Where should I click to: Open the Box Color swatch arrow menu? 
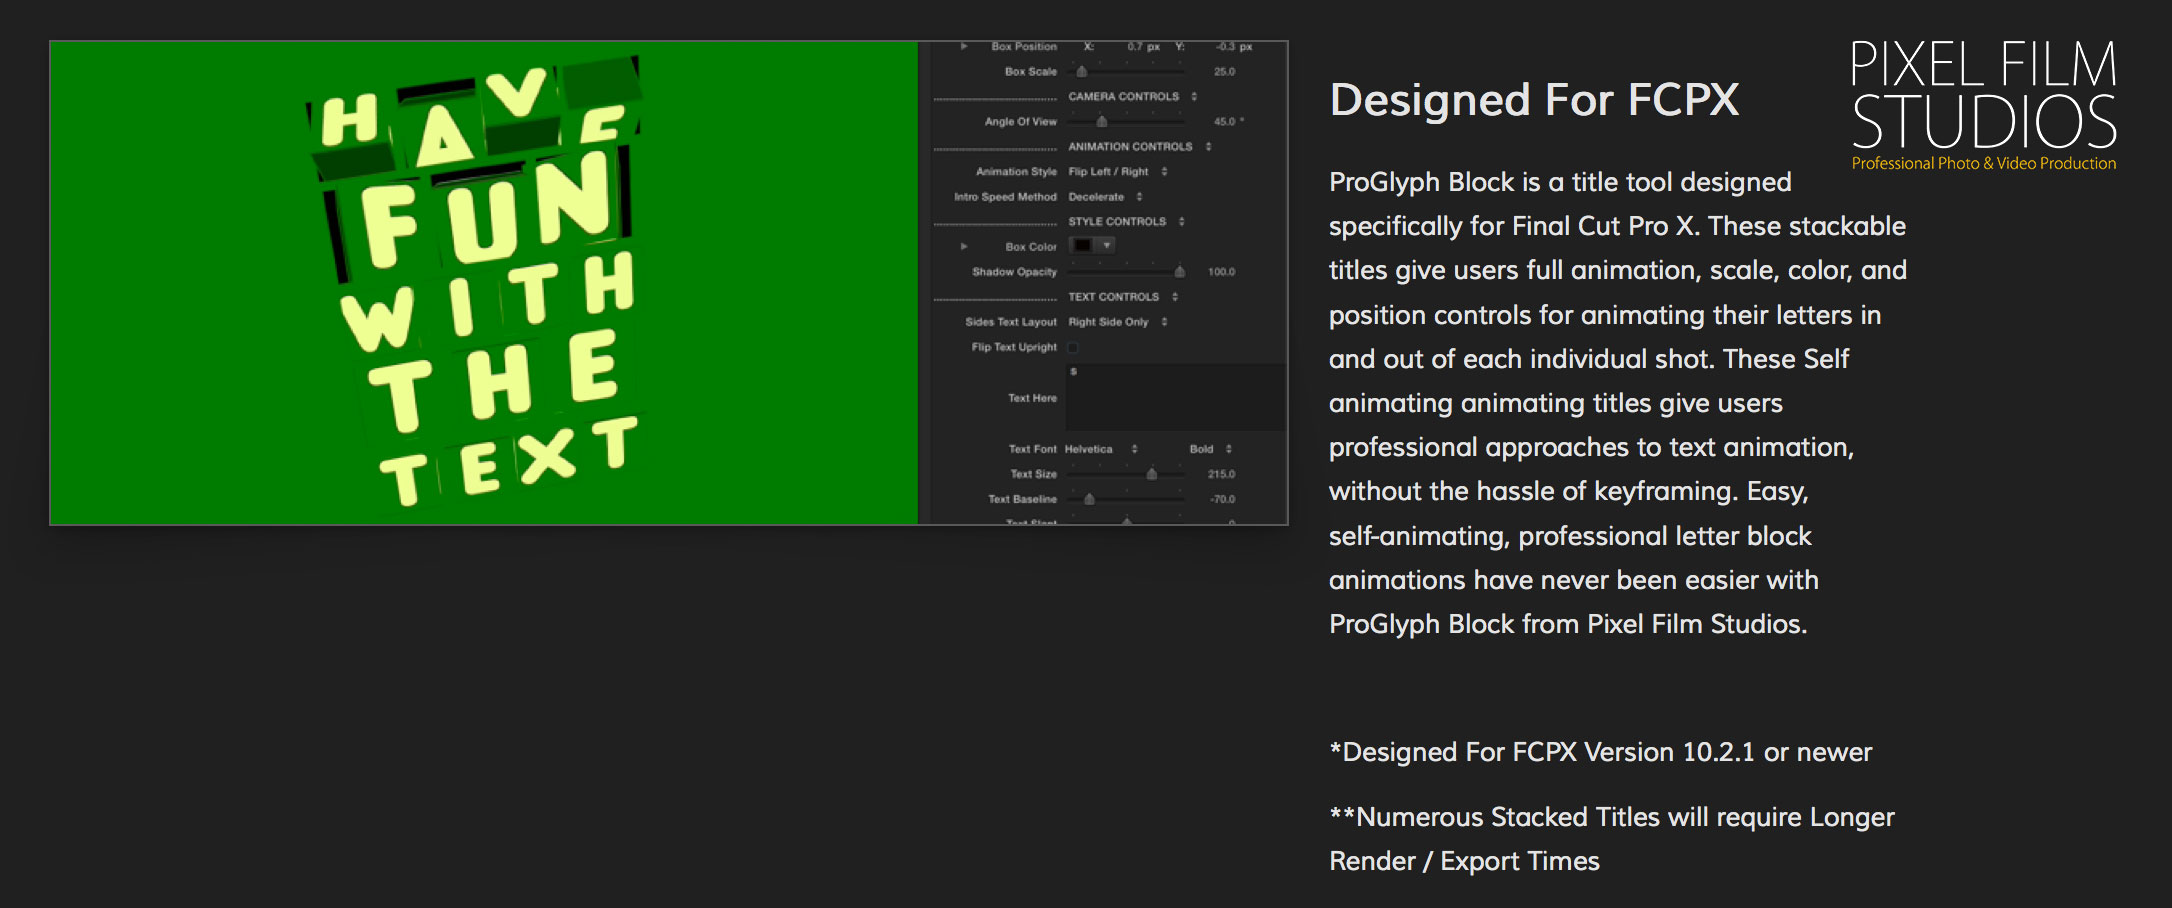(x=1105, y=245)
